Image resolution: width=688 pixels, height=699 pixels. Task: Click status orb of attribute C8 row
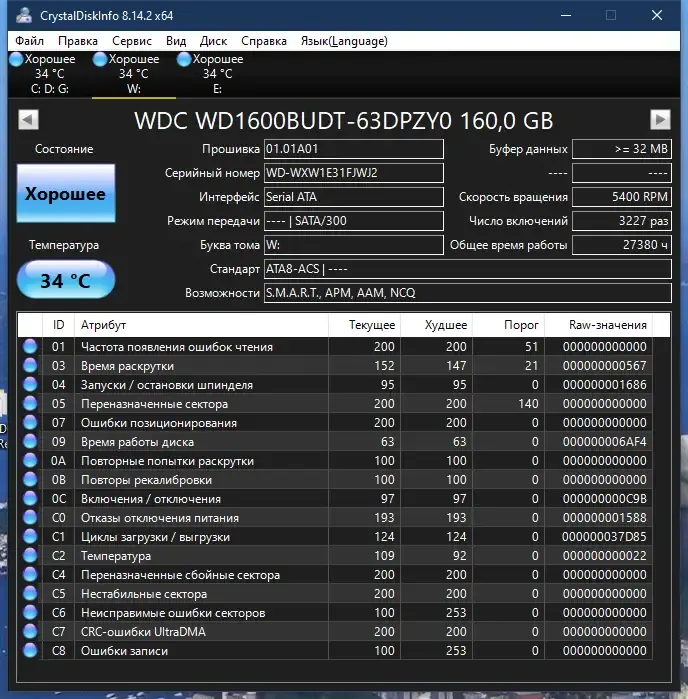30,650
